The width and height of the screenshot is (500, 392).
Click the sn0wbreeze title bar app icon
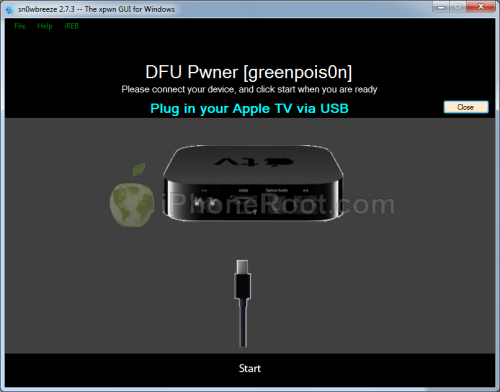click(10, 9)
